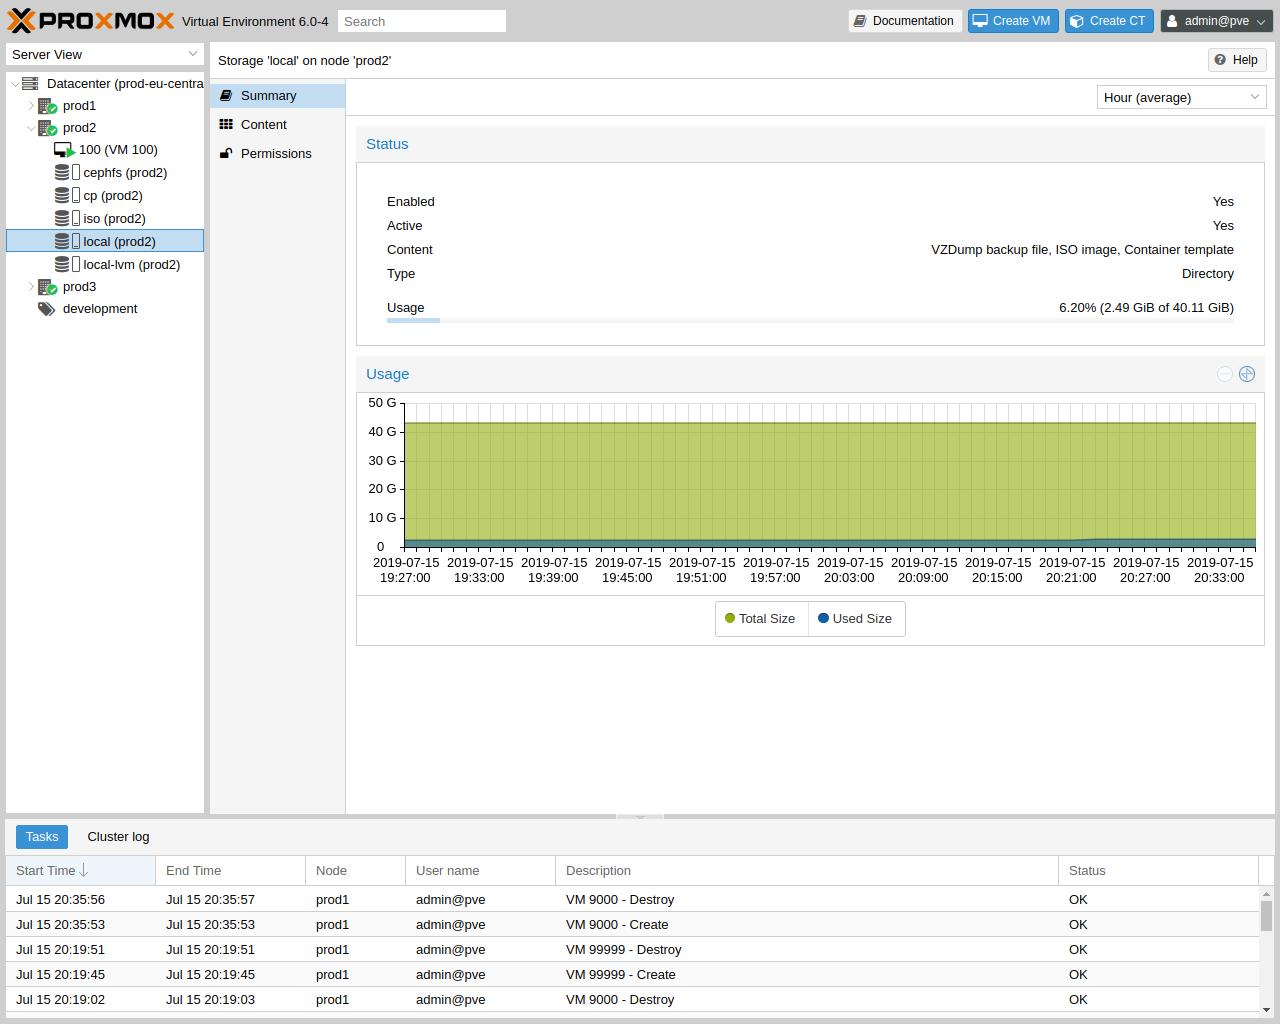Click the Datacenter server icon
This screenshot has width=1280, height=1024.
pyautogui.click(x=30, y=84)
